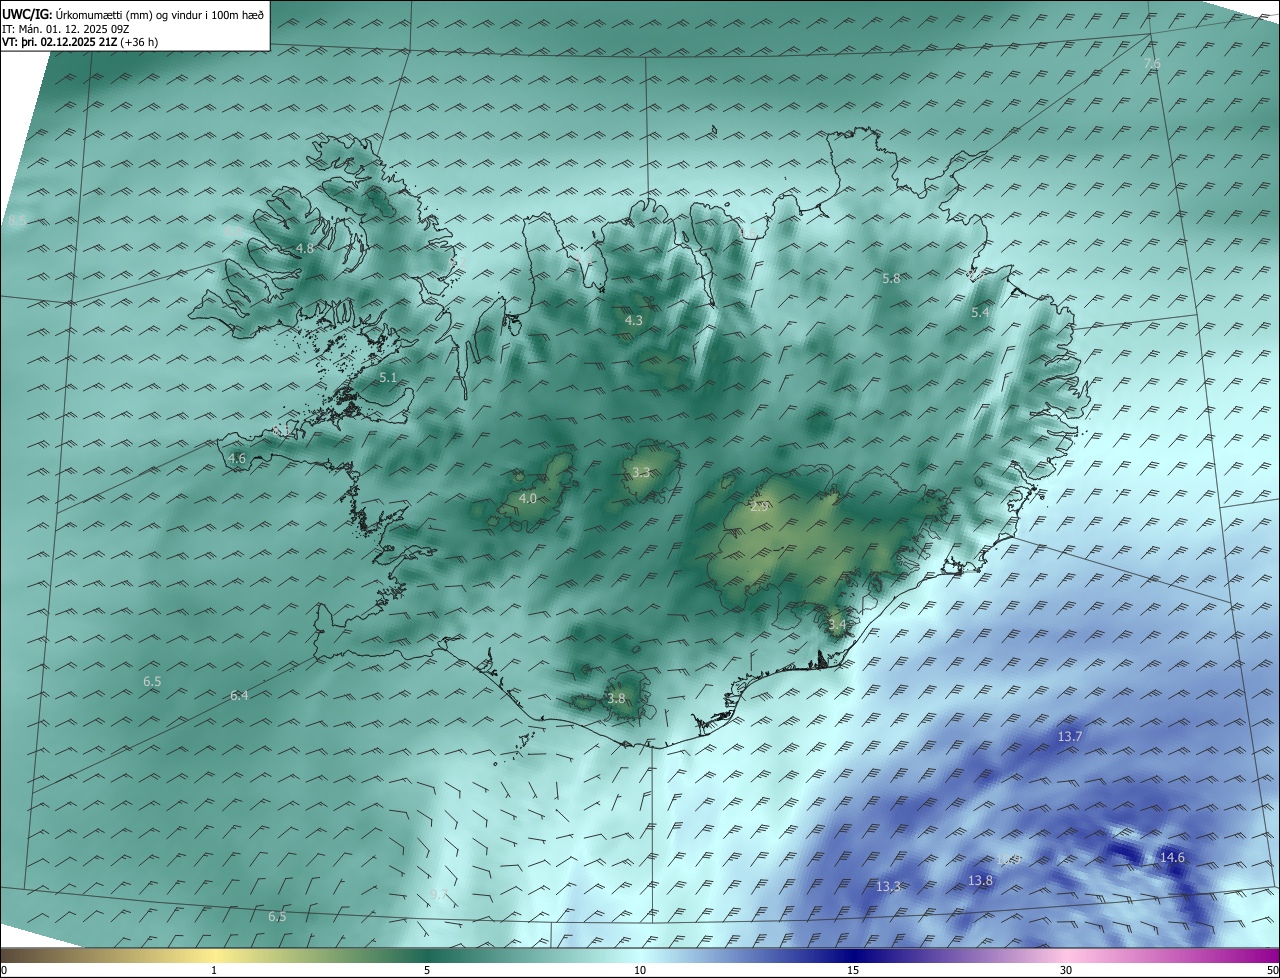Viewport: 1280px width, 978px height.
Task: Click the 14.6 value label
Action: 1172,857
